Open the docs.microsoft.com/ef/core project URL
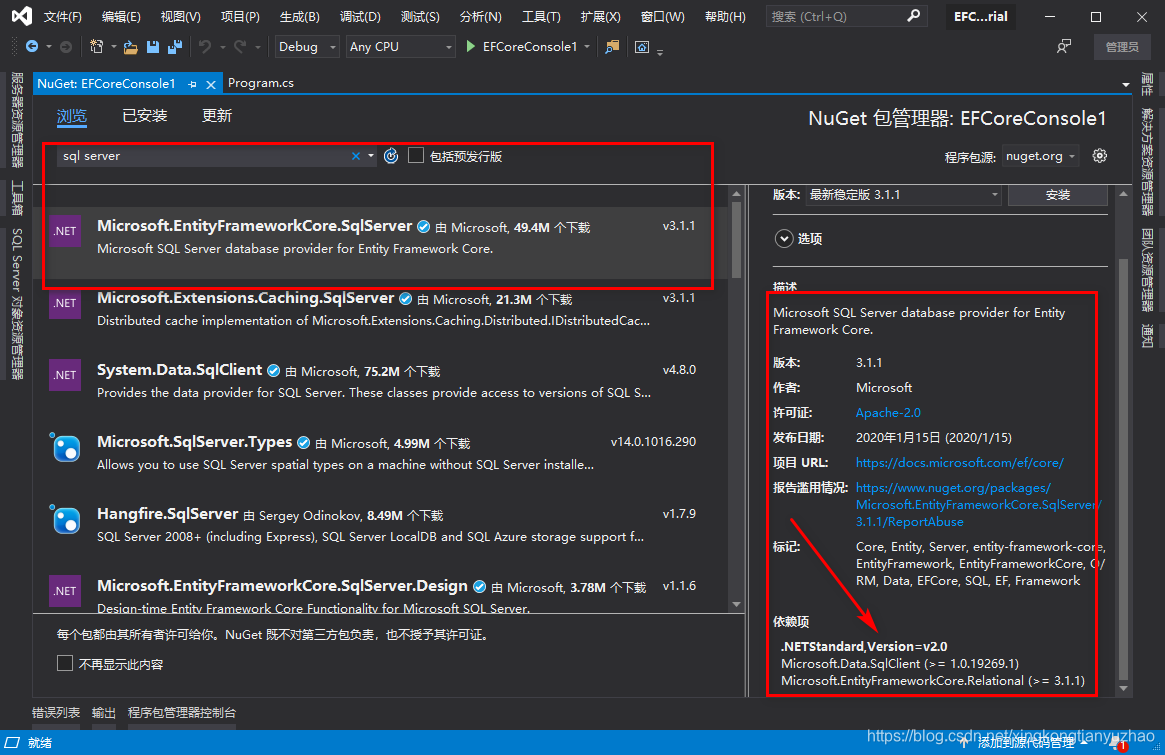This screenshot has width=1165, height=755. pyautogui.click(x=959, y=462)
